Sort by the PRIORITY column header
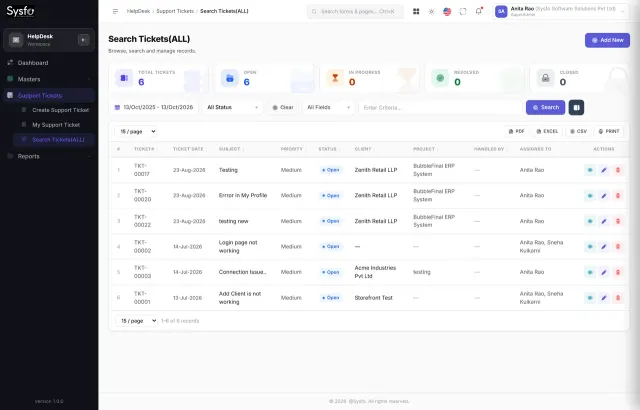640x410 pixels. (x=291, y=149)
